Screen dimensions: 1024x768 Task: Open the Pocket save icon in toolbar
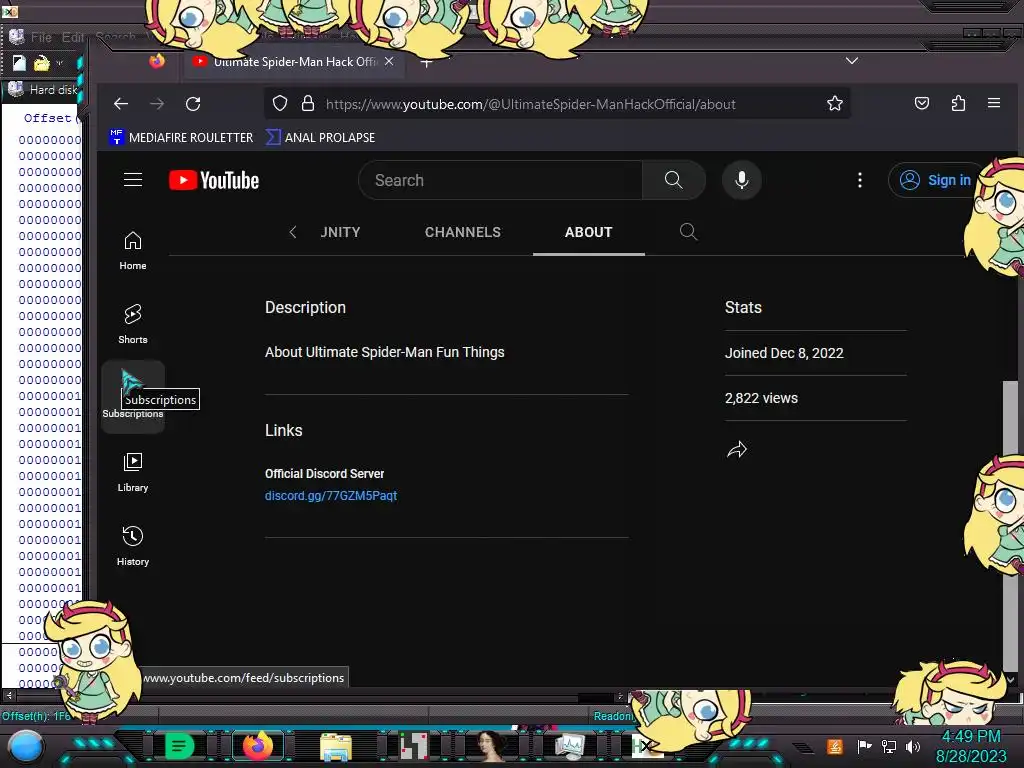[x=921, y=103]
